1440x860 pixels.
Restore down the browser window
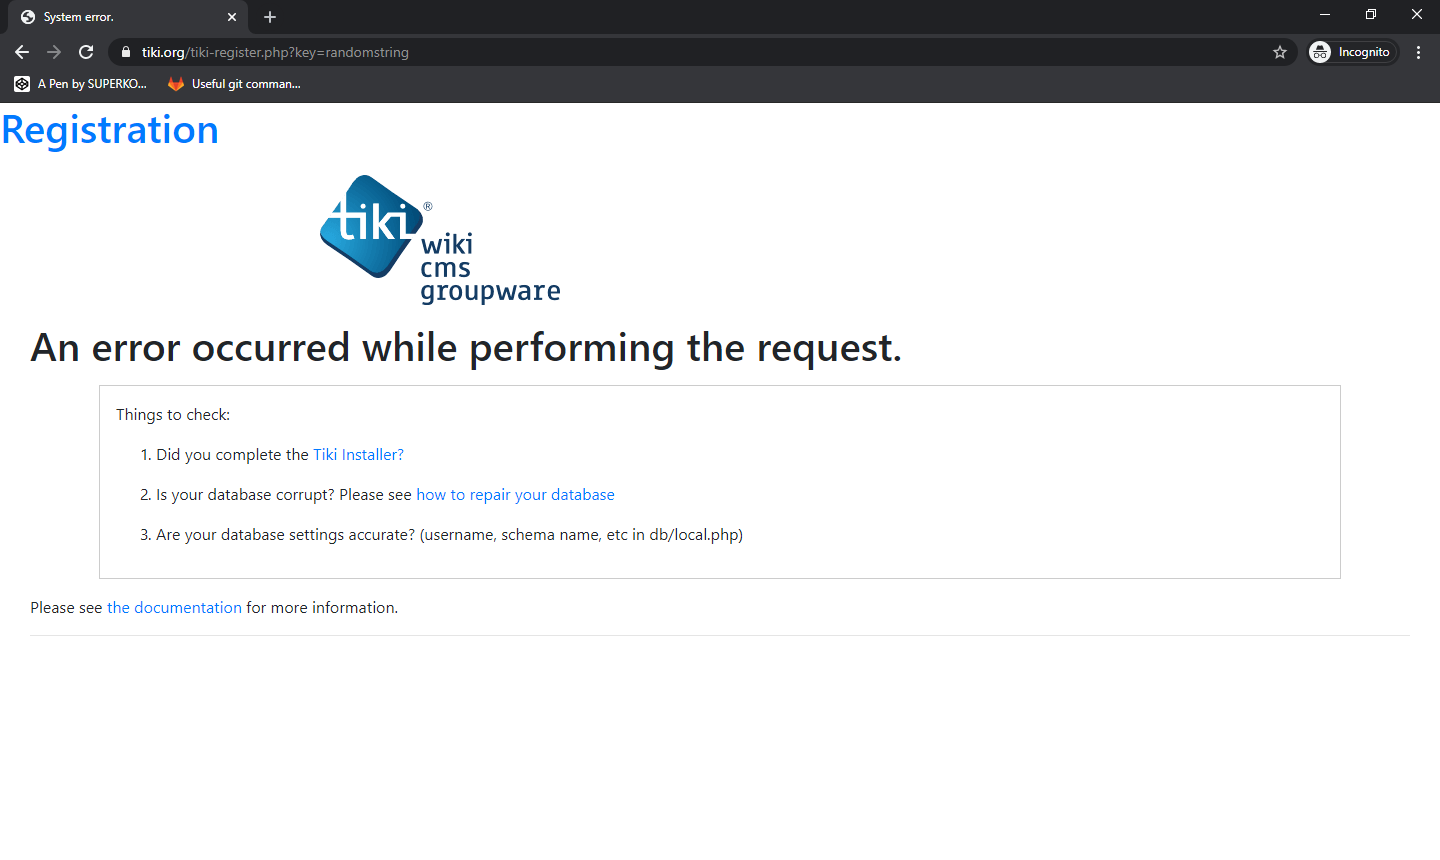pyautogui.click(x=1371, y=14)
